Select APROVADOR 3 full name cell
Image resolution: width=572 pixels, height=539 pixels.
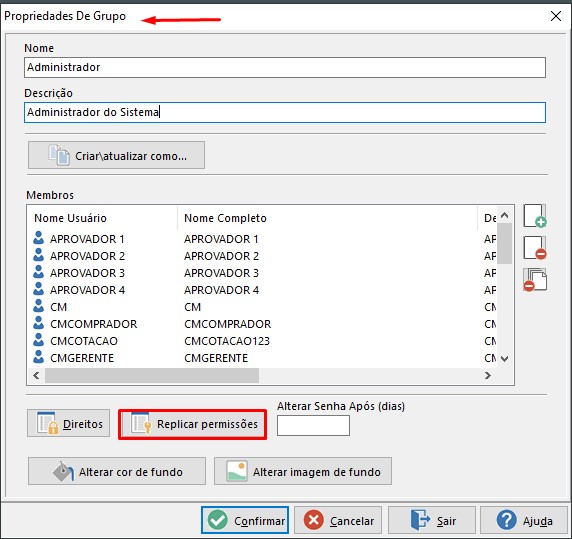click(221, 273)
